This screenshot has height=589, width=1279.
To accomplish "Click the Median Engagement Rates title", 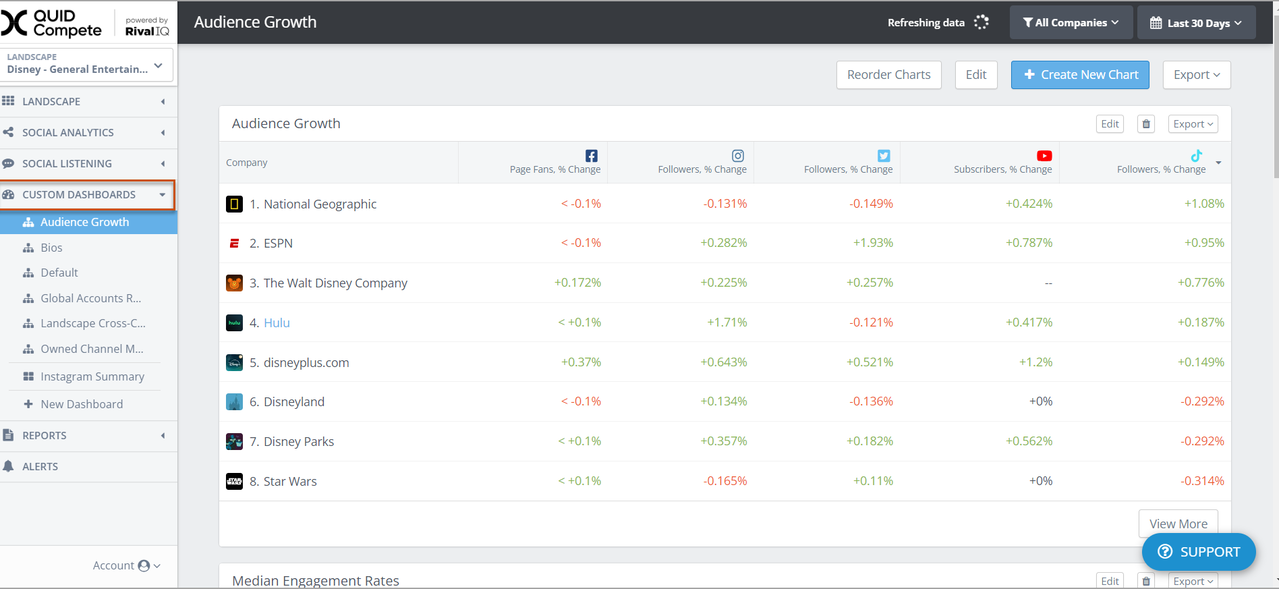I will coord(315,581).
